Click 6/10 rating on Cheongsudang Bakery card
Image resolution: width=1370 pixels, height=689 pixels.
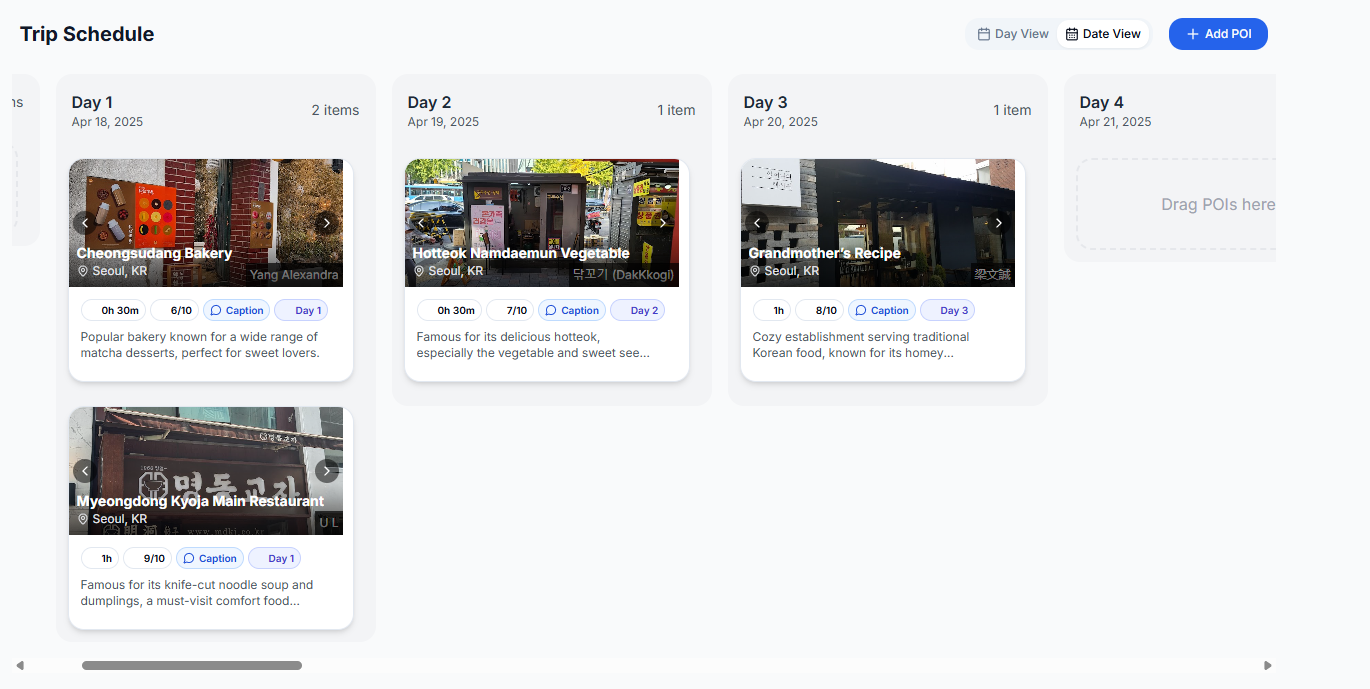[175, 311]
